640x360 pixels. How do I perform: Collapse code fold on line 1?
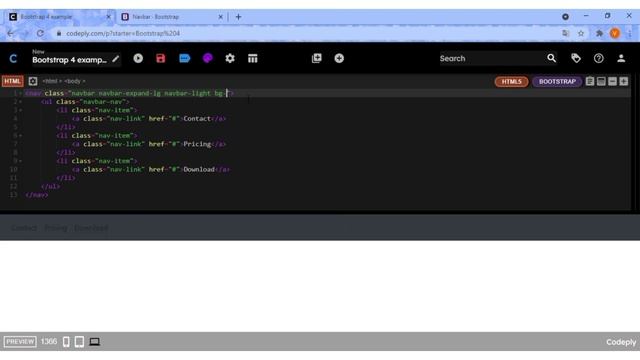tap(20, 93)
